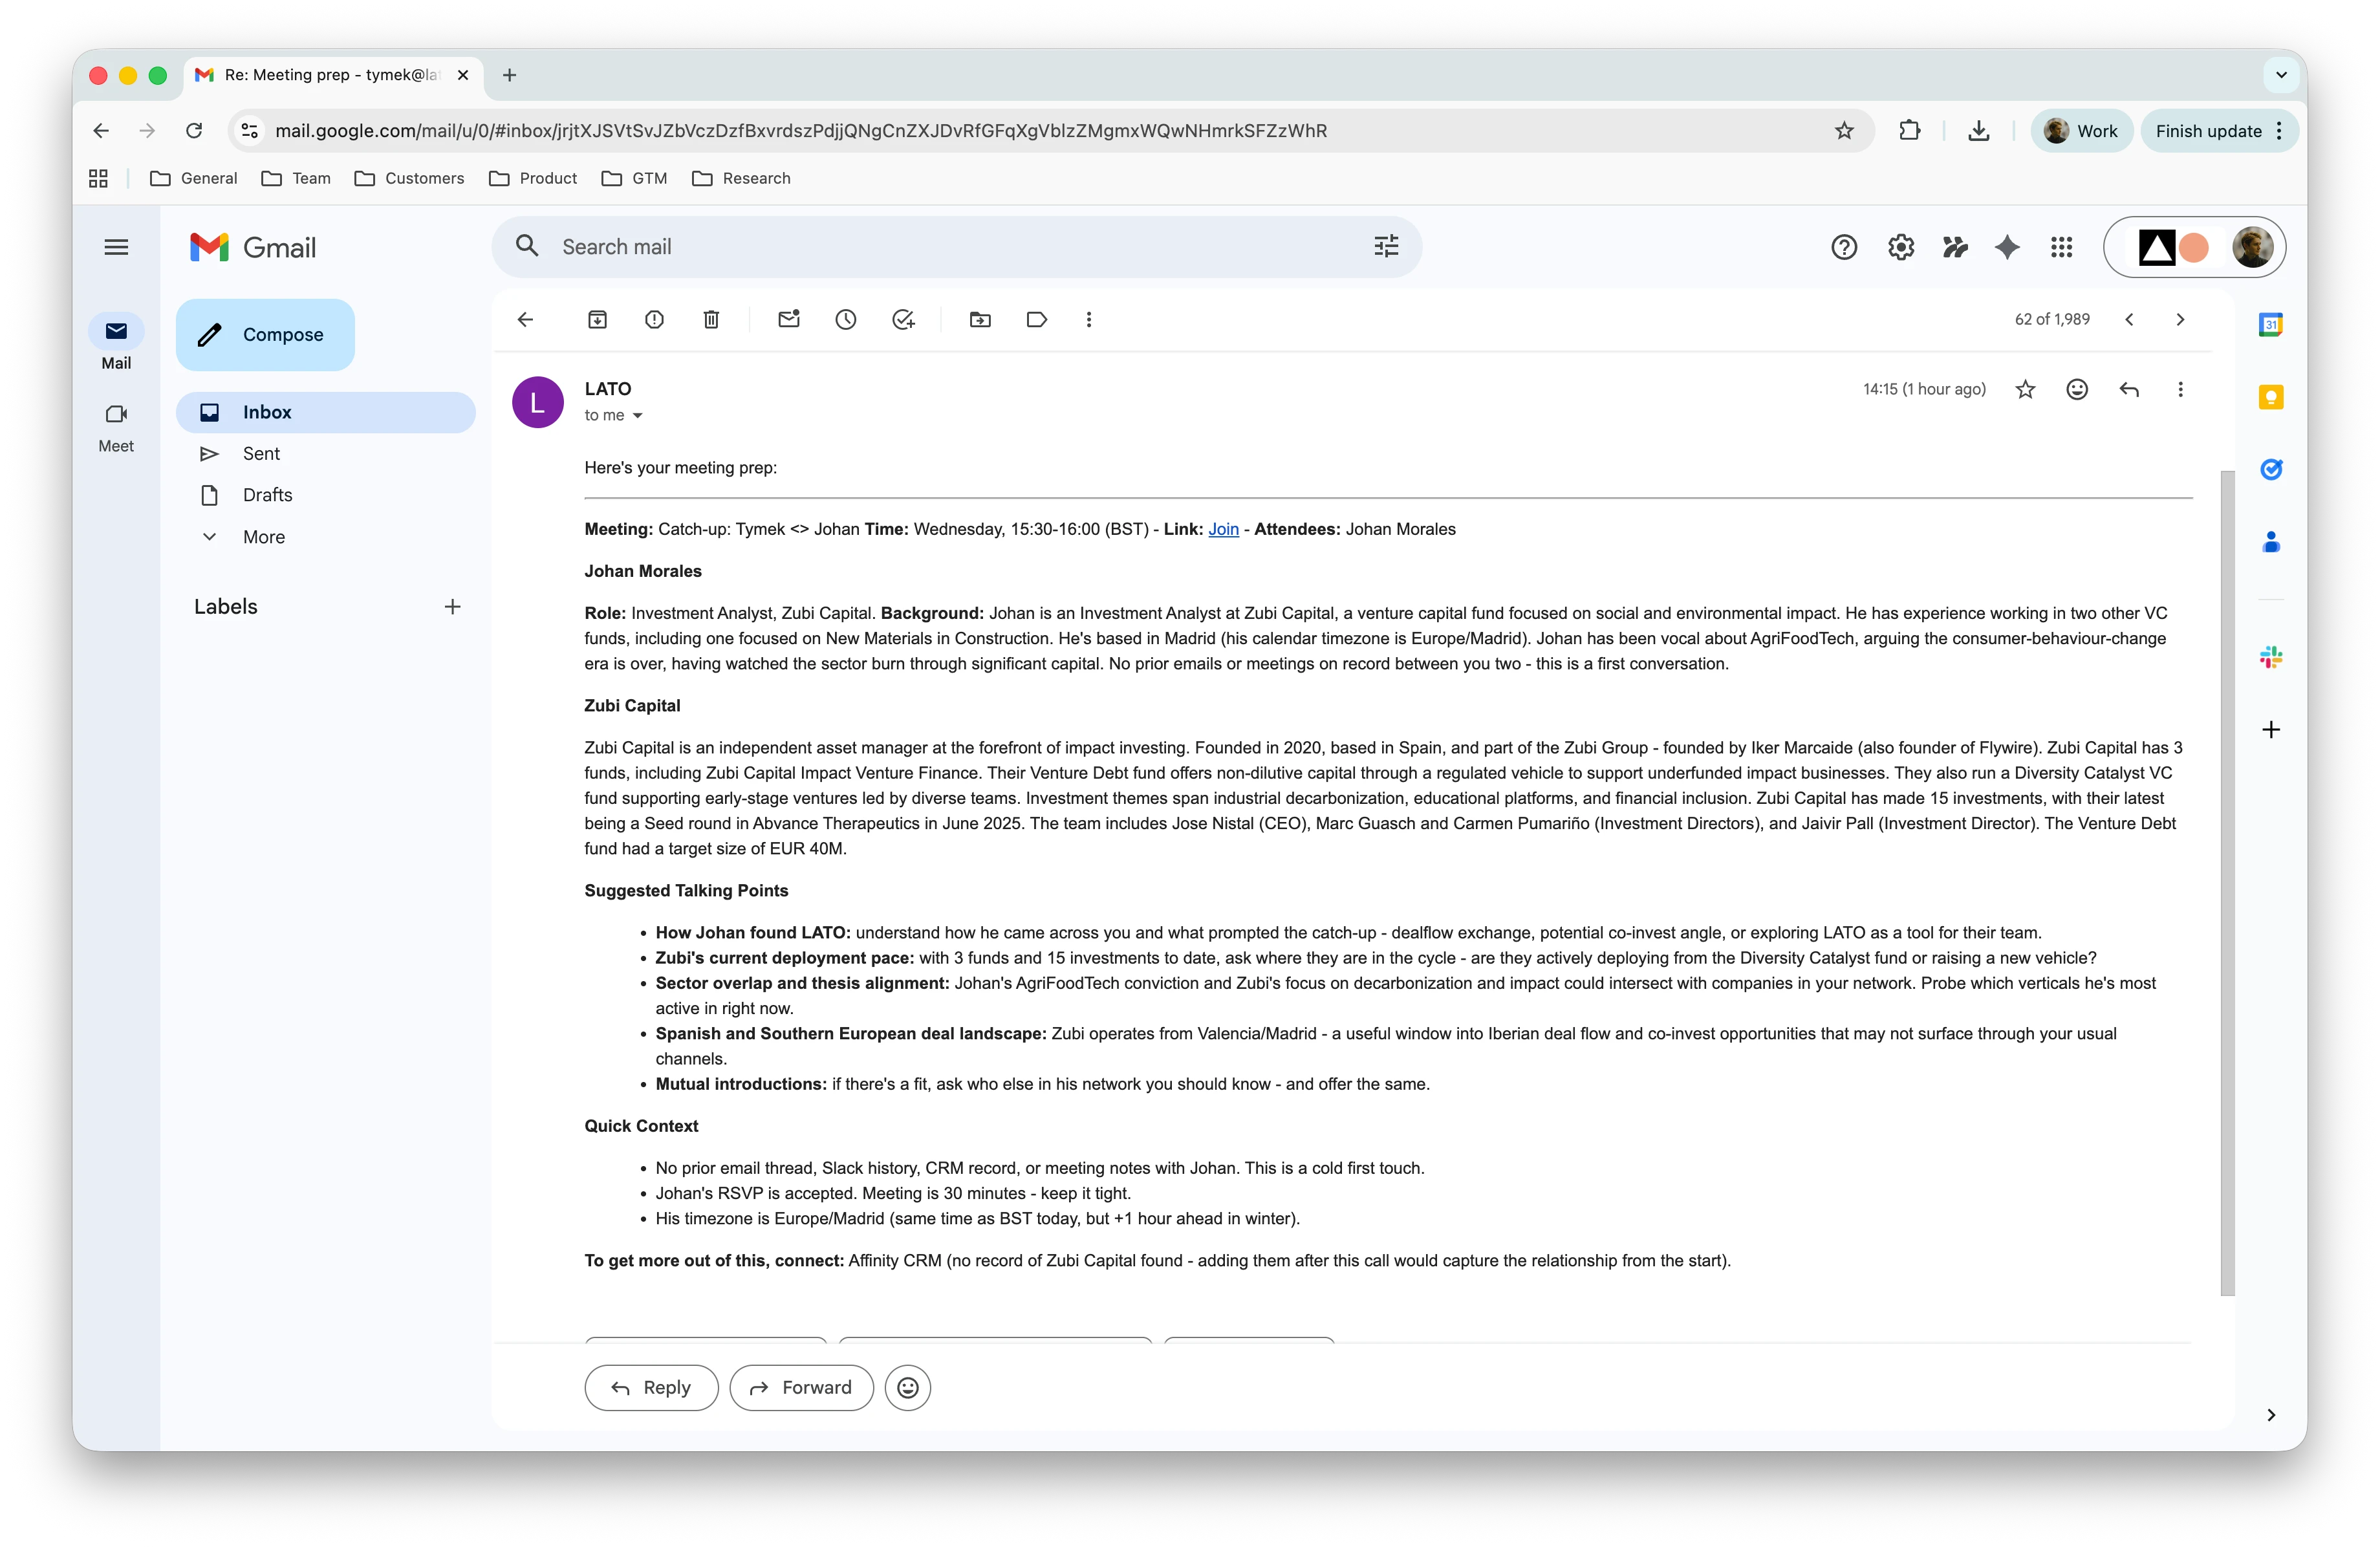The width and height of the screenshot is (2380, 1547).
Task: Open Google Calendar side panel
Action: tap(2271, 324)
